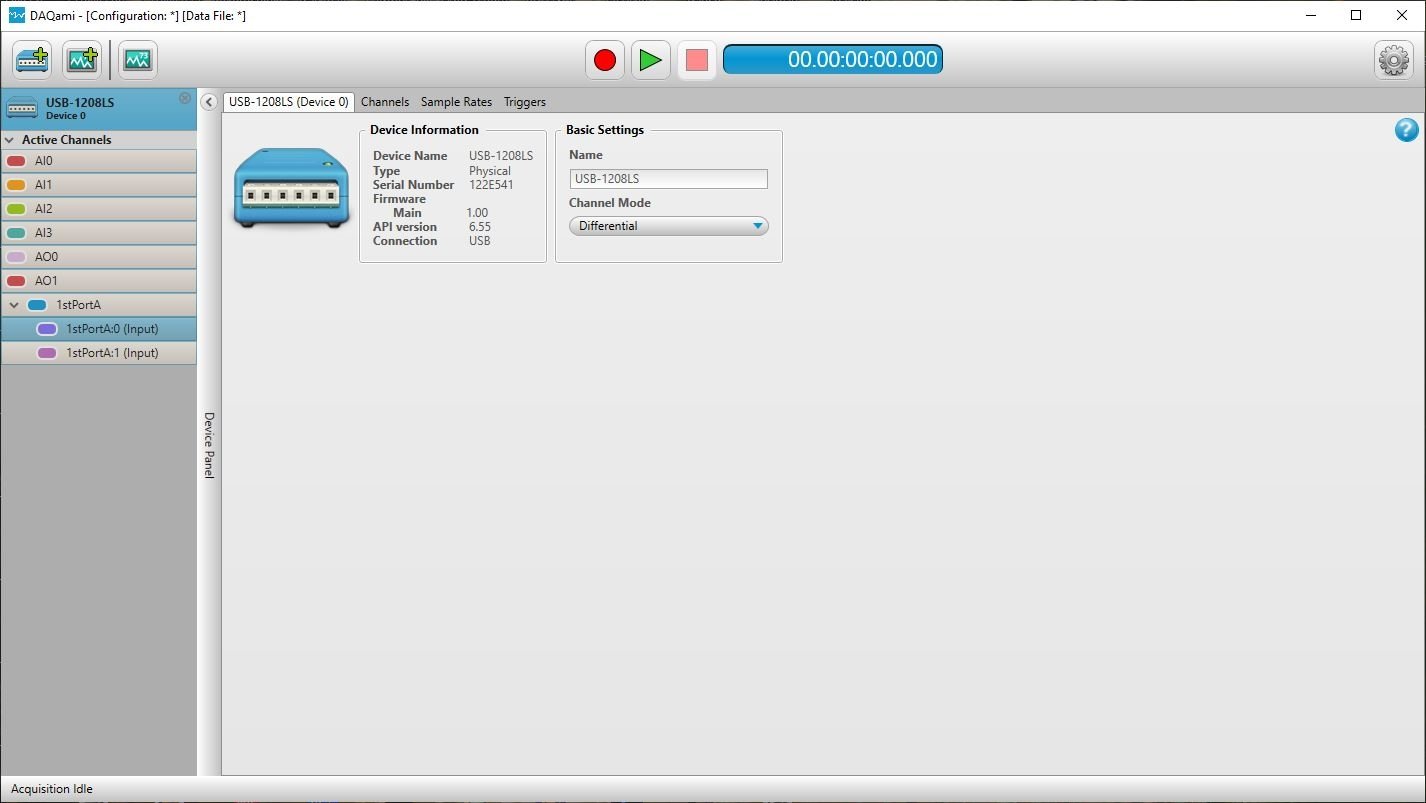
Task: Click the green AI2 color swatch
Action: (x=16, y=209)
